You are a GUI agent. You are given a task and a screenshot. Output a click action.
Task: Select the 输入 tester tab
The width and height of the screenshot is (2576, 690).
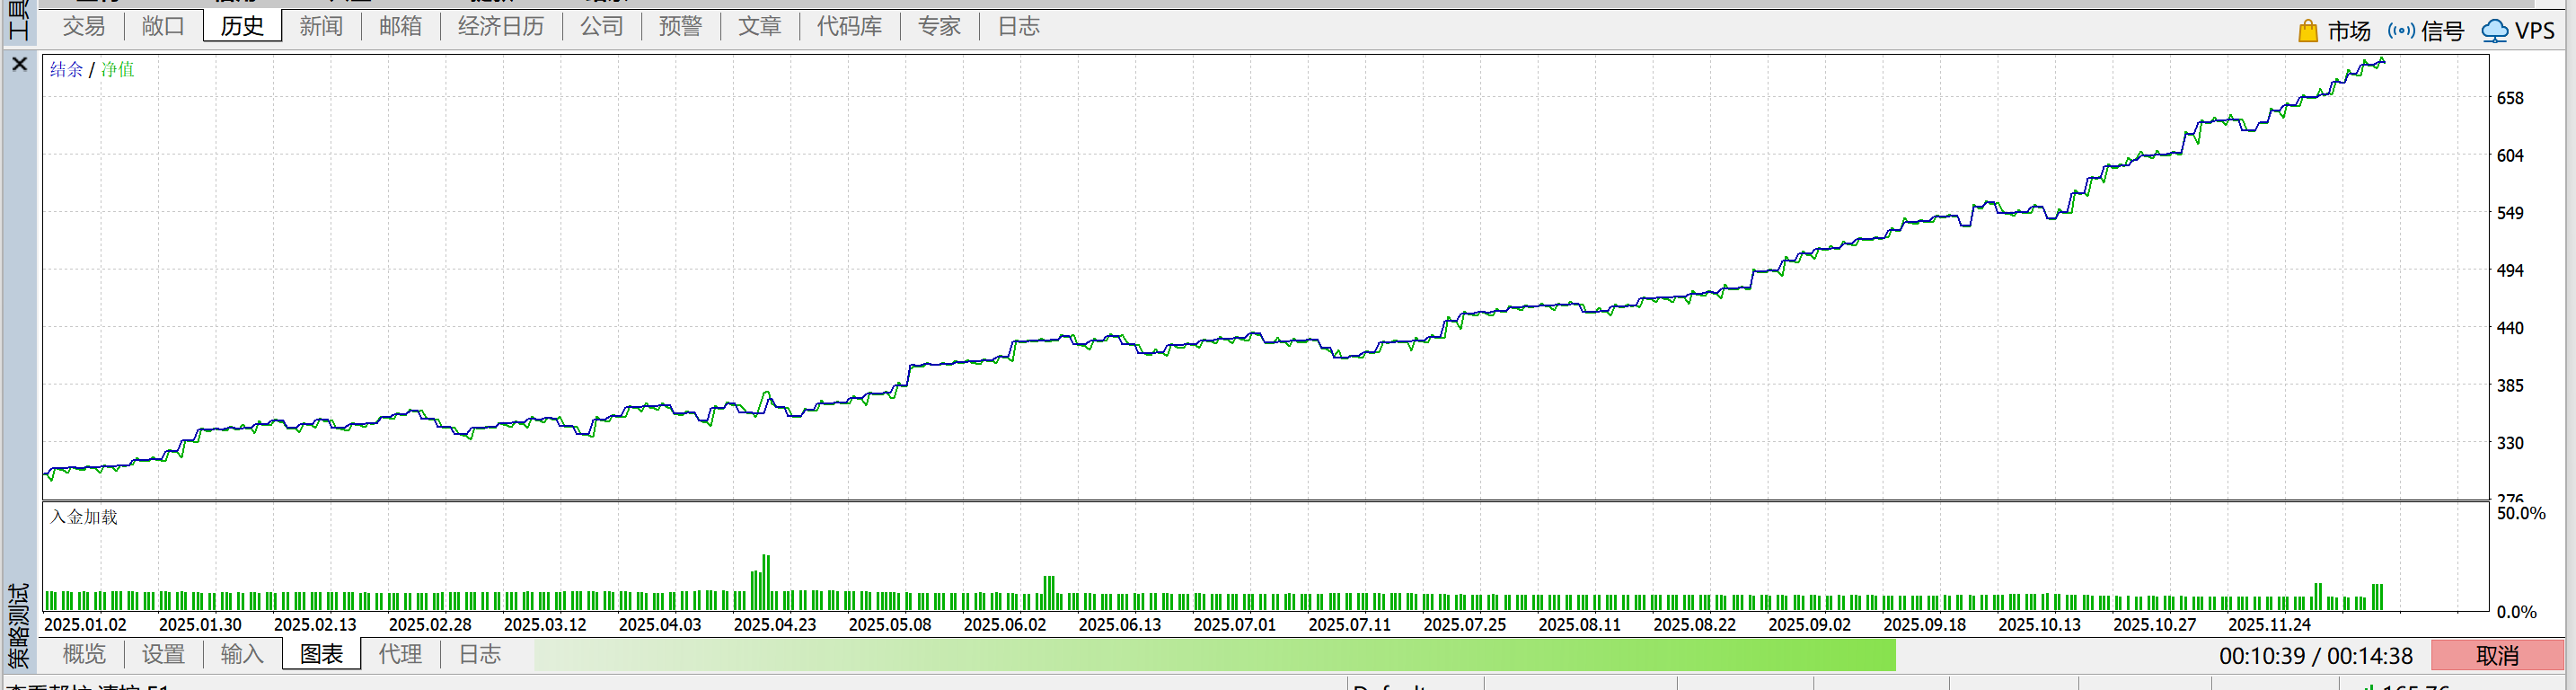[242, 654]
